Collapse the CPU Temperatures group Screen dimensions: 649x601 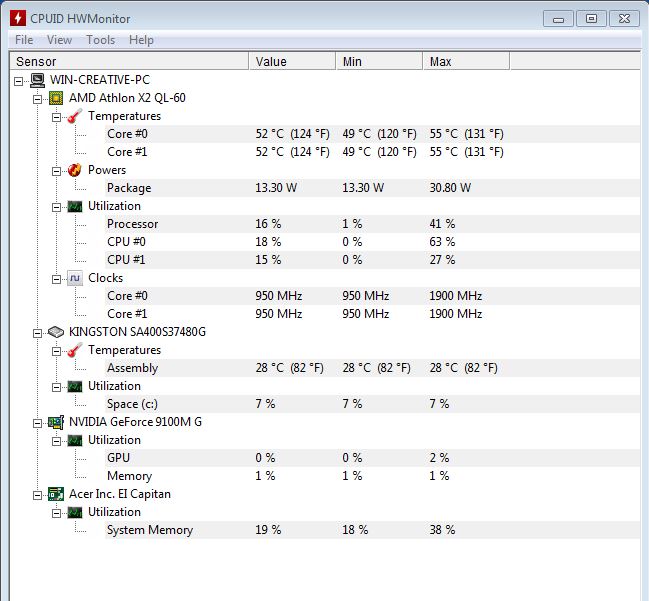click(57, 118)
